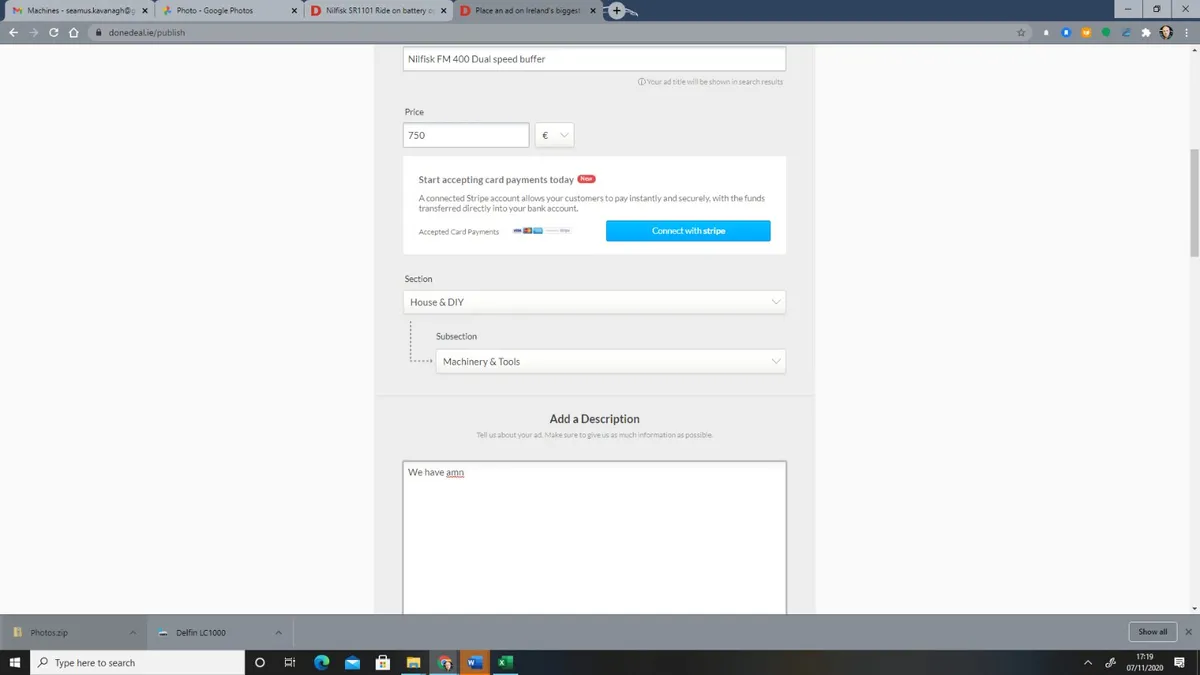The width and height of the screenshot is (1200, 675).
Task: Reload the DoneDeal publish page
Action: coord(53,32)
